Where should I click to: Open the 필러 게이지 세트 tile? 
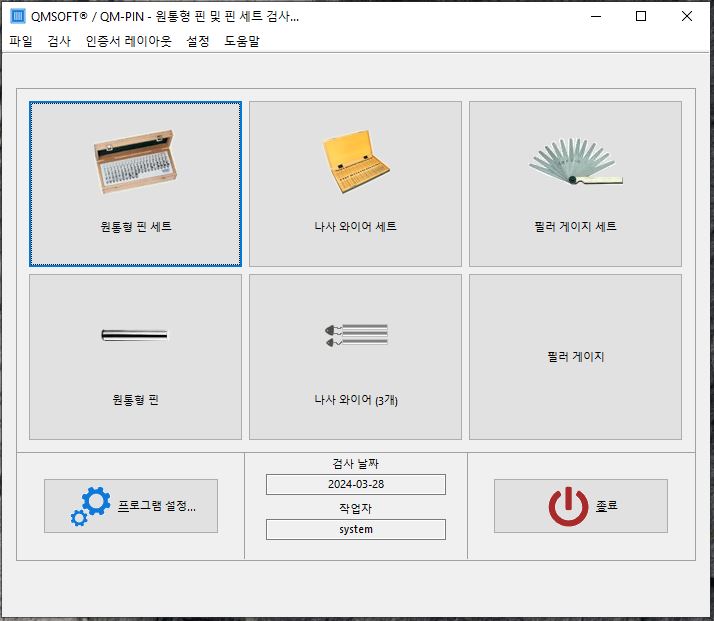[x=575, y=184]
